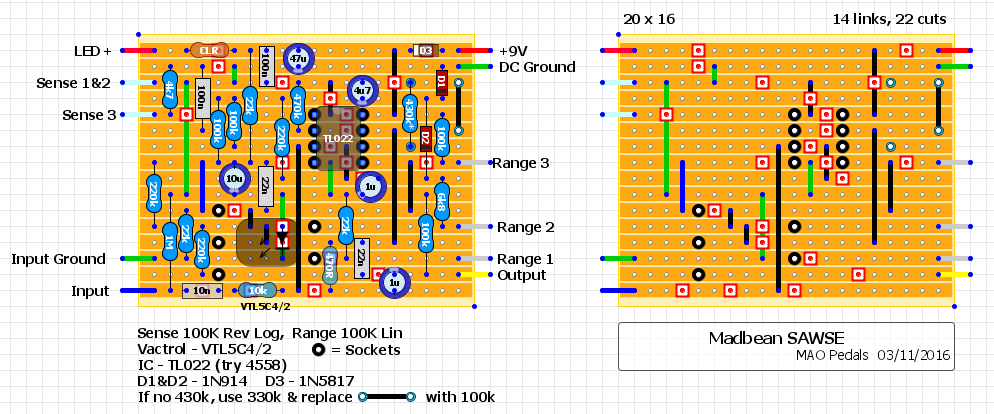994x414 pixels.
Task: Click the 6k8 resistor
Action: (x=441, y=200)
